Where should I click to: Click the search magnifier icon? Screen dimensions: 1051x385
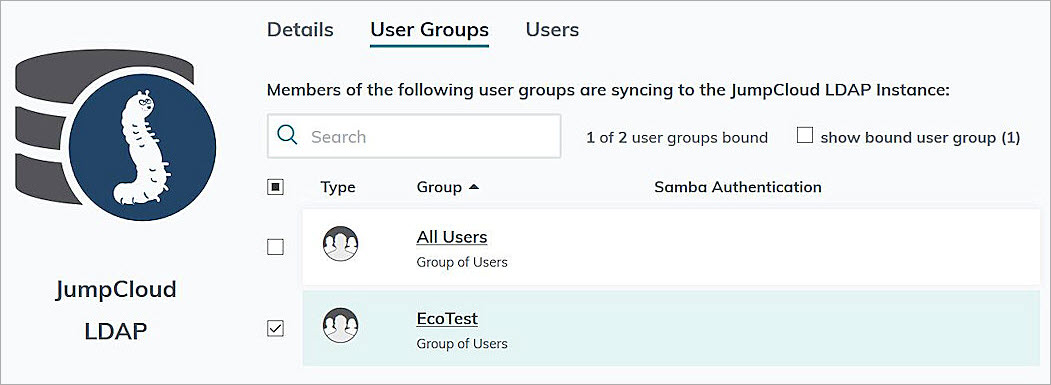pyautogui.click(x=287, y=136)
